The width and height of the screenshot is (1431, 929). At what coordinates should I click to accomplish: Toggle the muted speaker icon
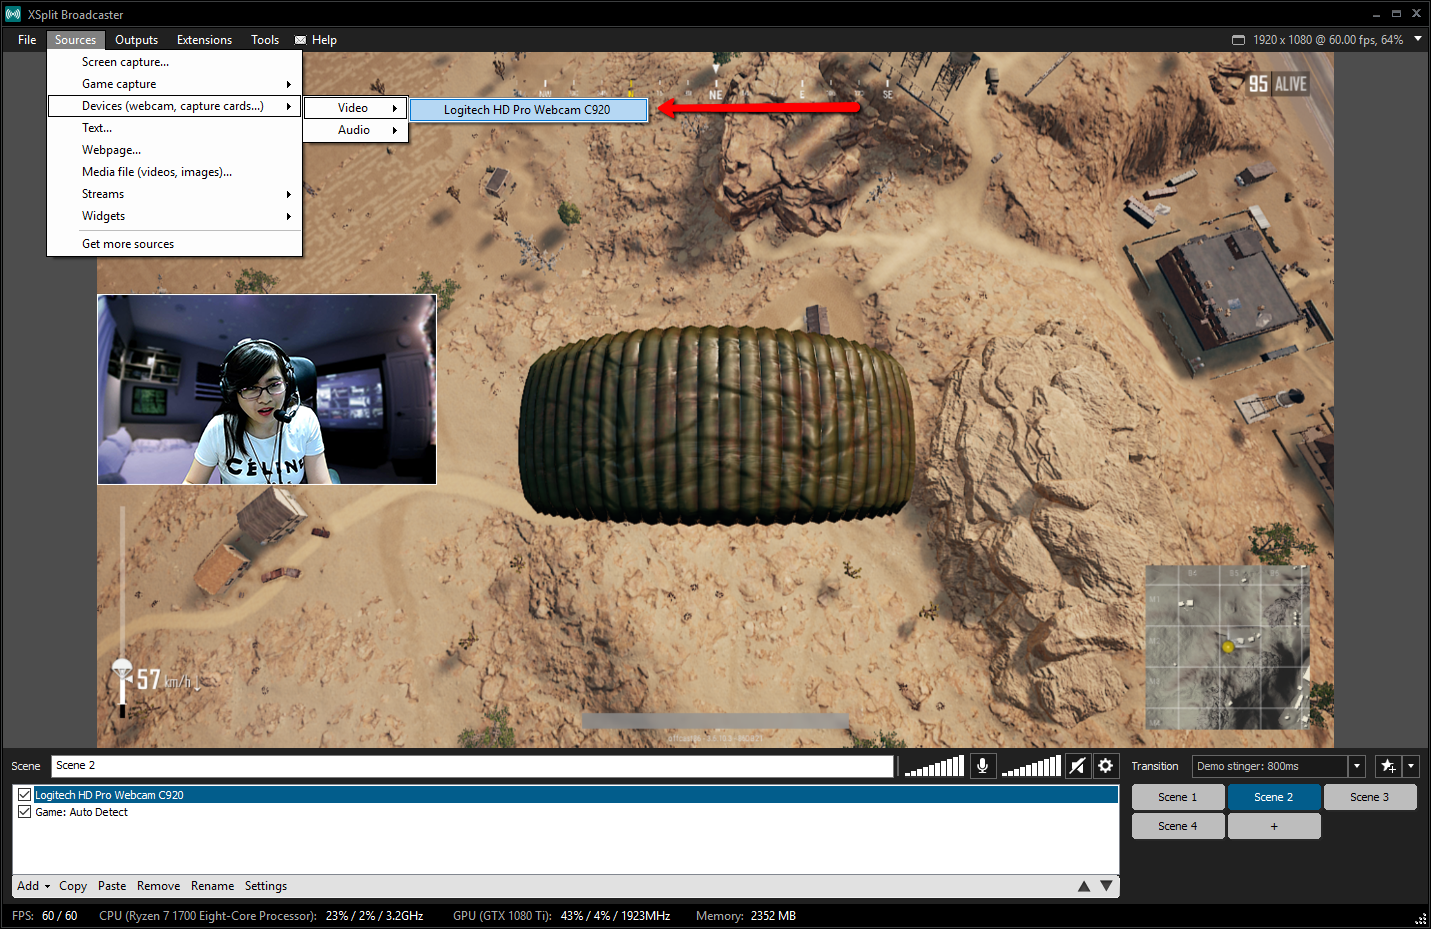pos(1077,766)
